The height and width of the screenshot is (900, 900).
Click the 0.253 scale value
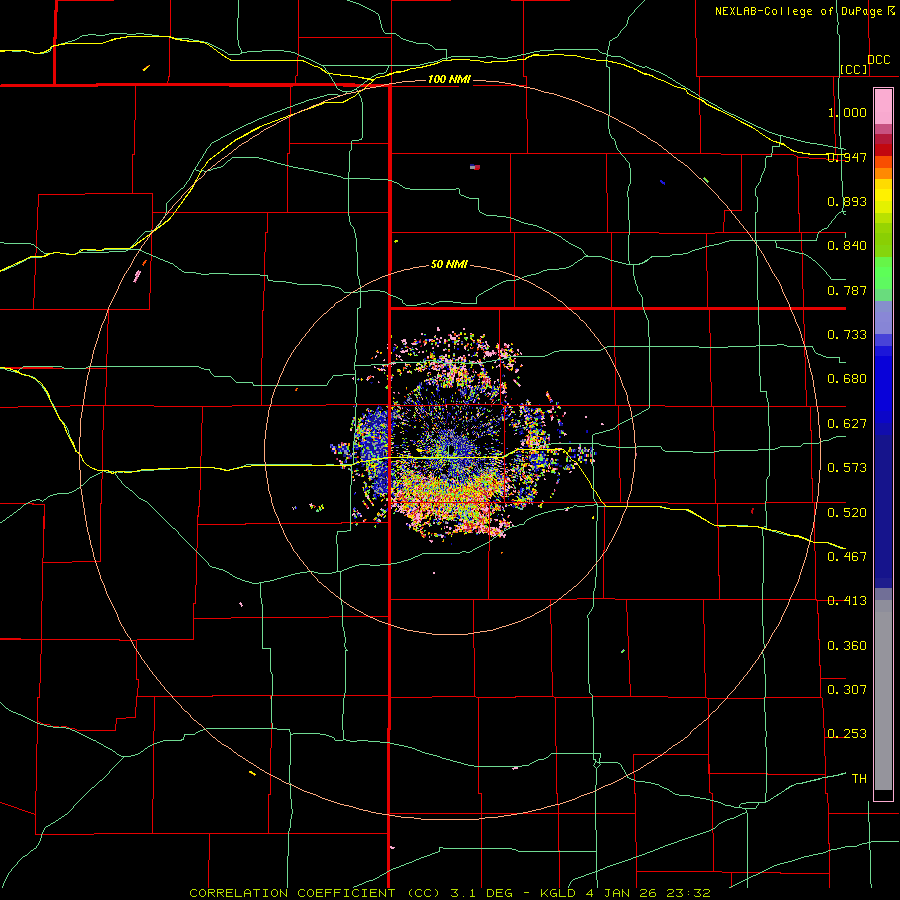click(x=847, y=734)
